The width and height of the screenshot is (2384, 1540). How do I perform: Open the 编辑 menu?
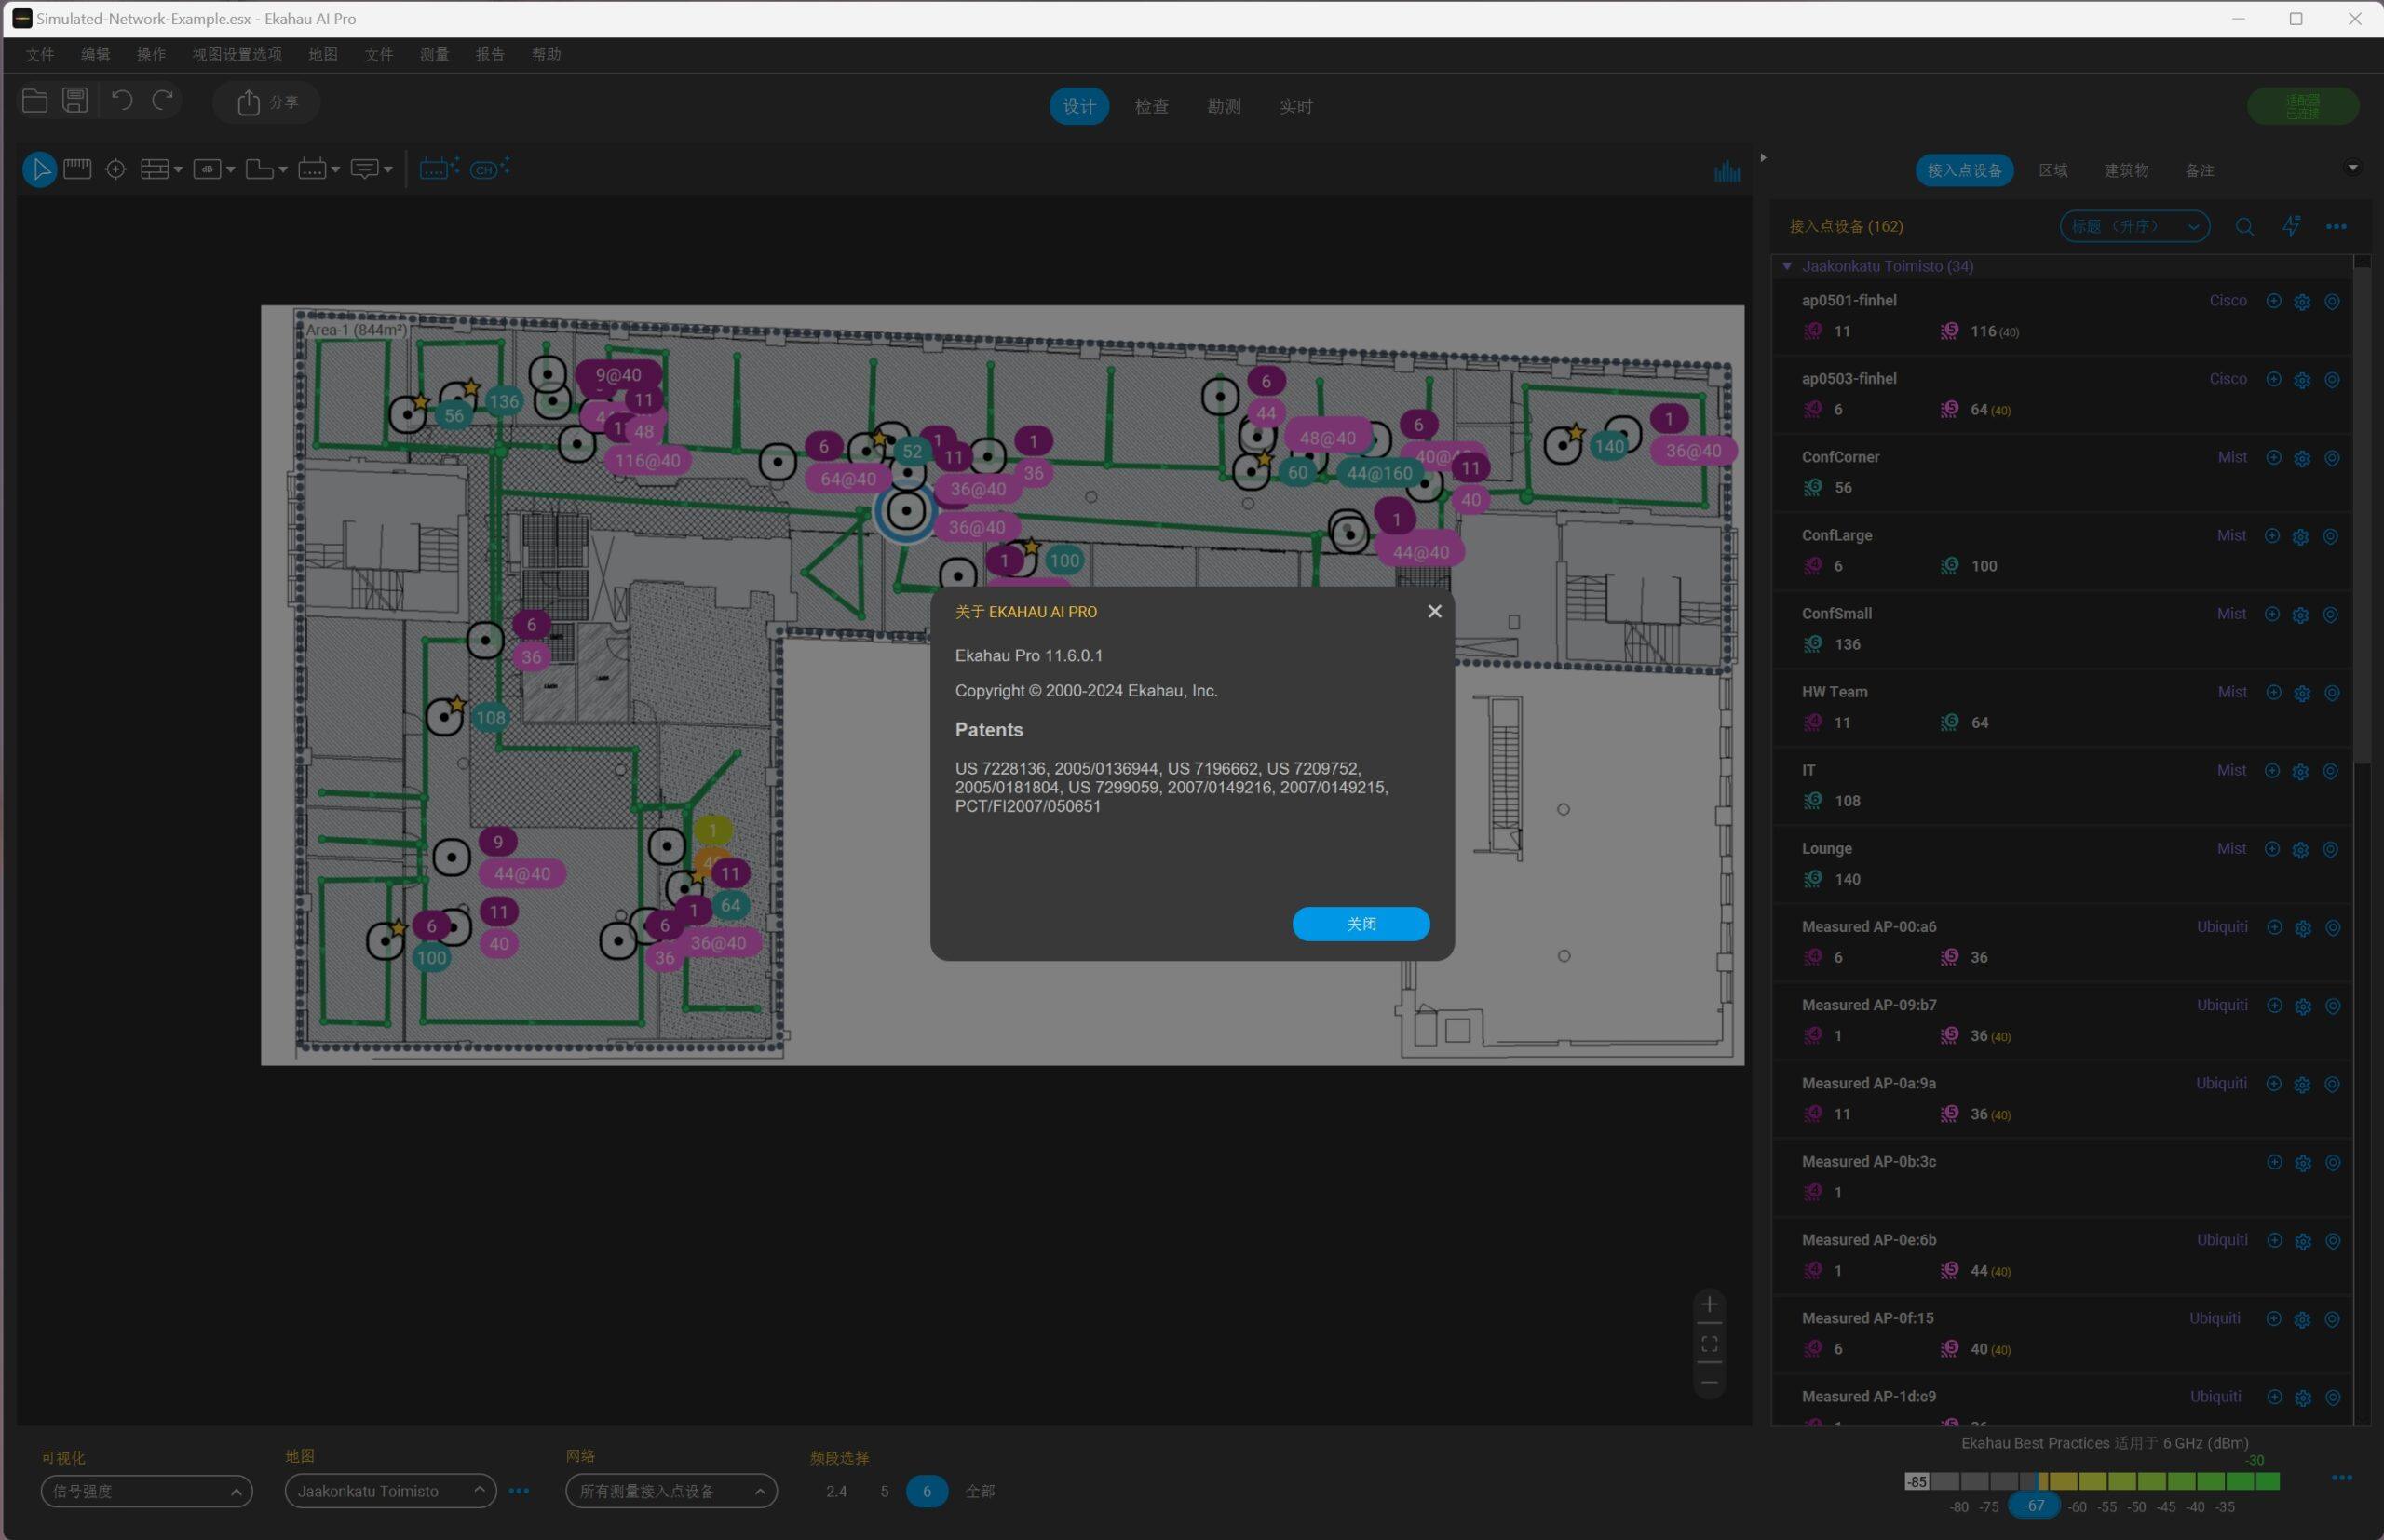[95, 54]
